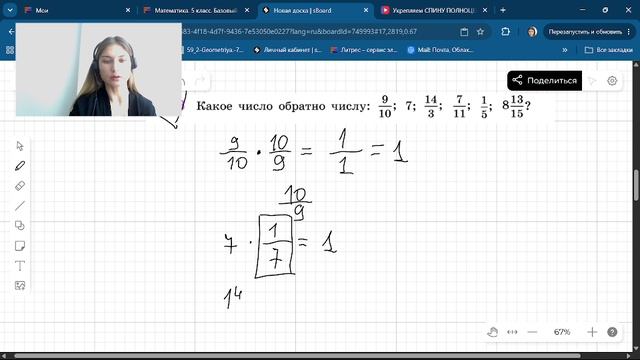The height and width of the screenshot is (360, 640).
Task: Click the browser back arrow
Action: tap(11, 31)
